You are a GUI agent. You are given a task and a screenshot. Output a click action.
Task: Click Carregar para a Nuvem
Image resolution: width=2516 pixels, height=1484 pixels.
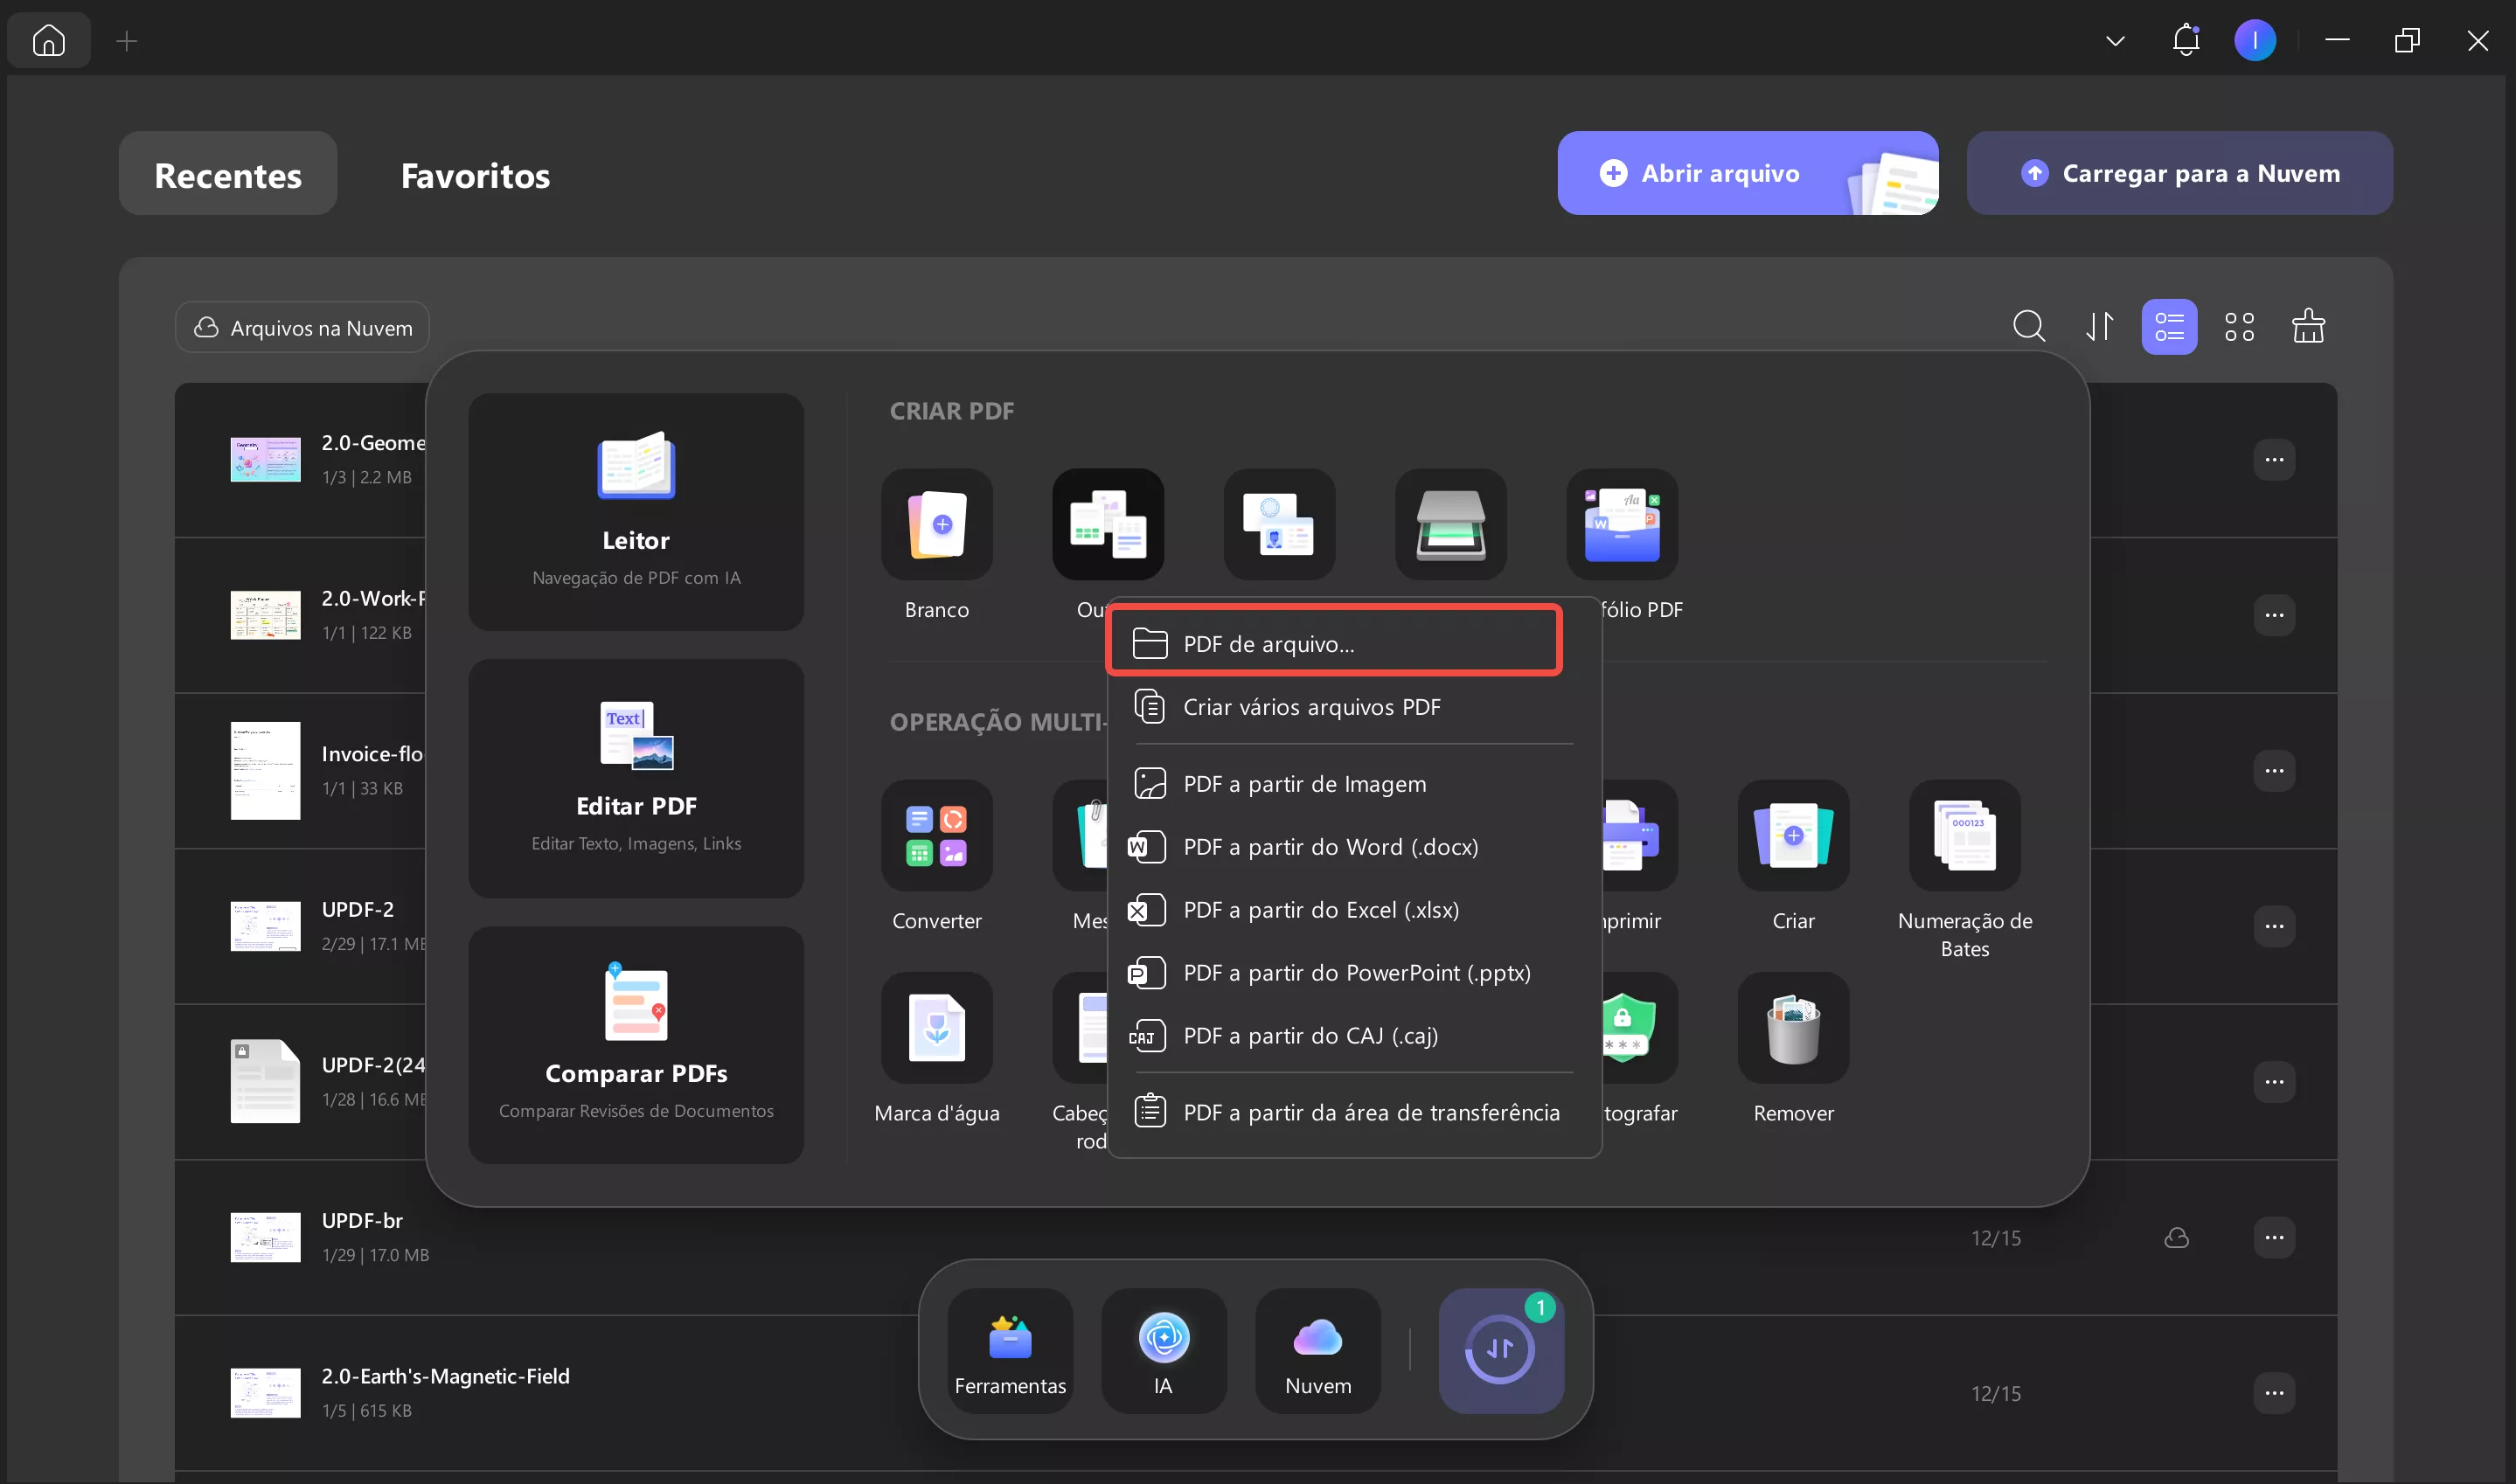(2178, 173)
